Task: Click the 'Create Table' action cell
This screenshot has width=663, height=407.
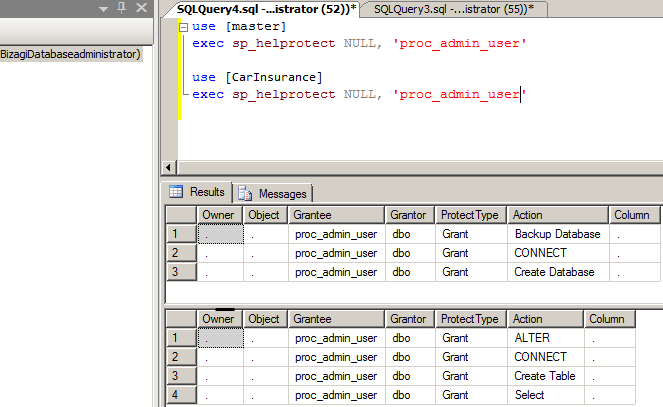Action: click(x=544, y=376)
